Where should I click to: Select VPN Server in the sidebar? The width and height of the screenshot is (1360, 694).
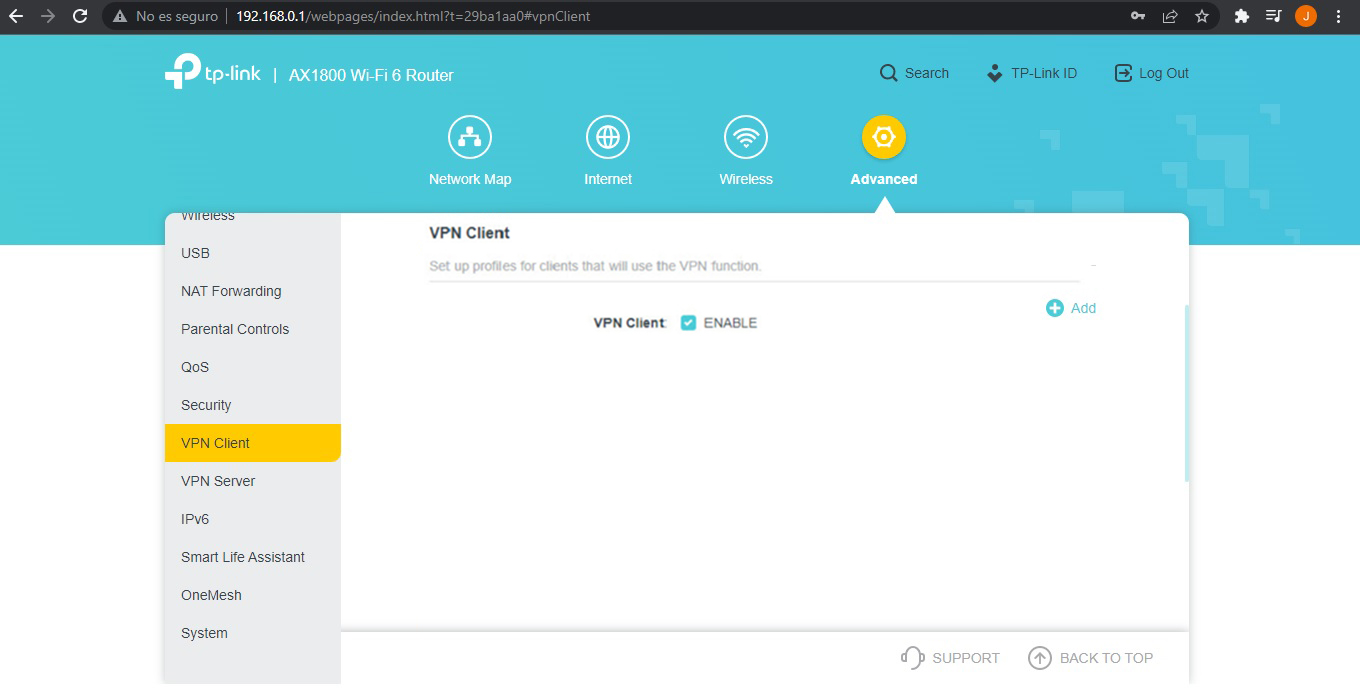[x=218, y=481]
